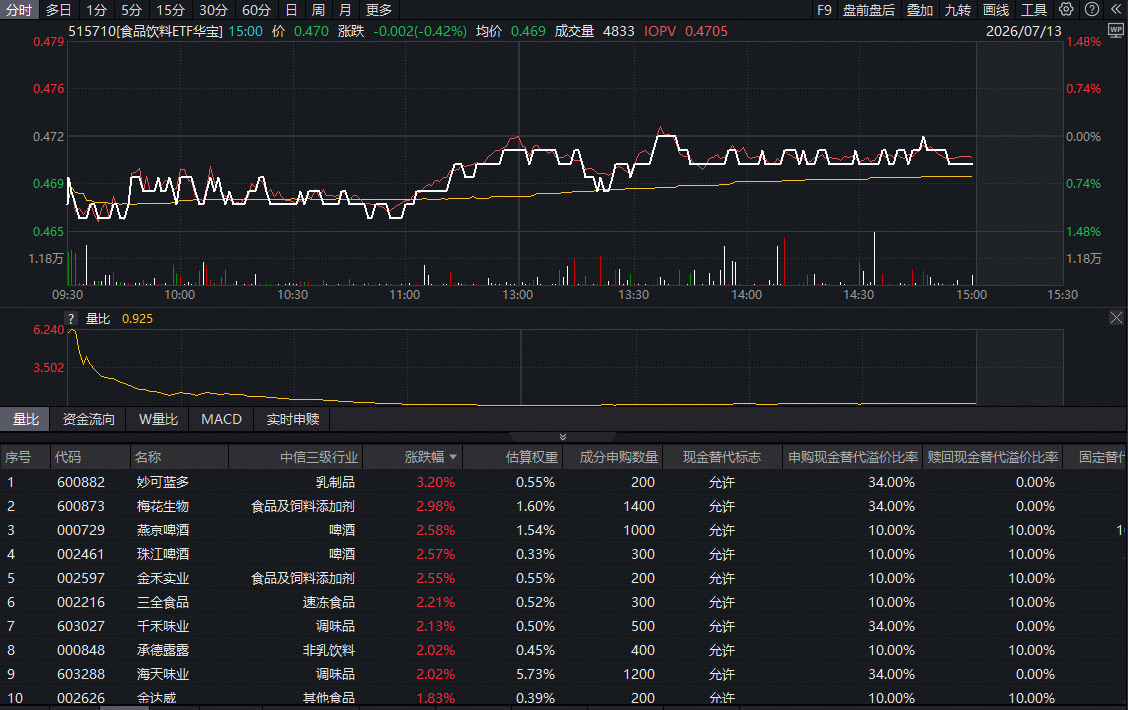
Task: Open the F9 button
Action: pos(824,10)
